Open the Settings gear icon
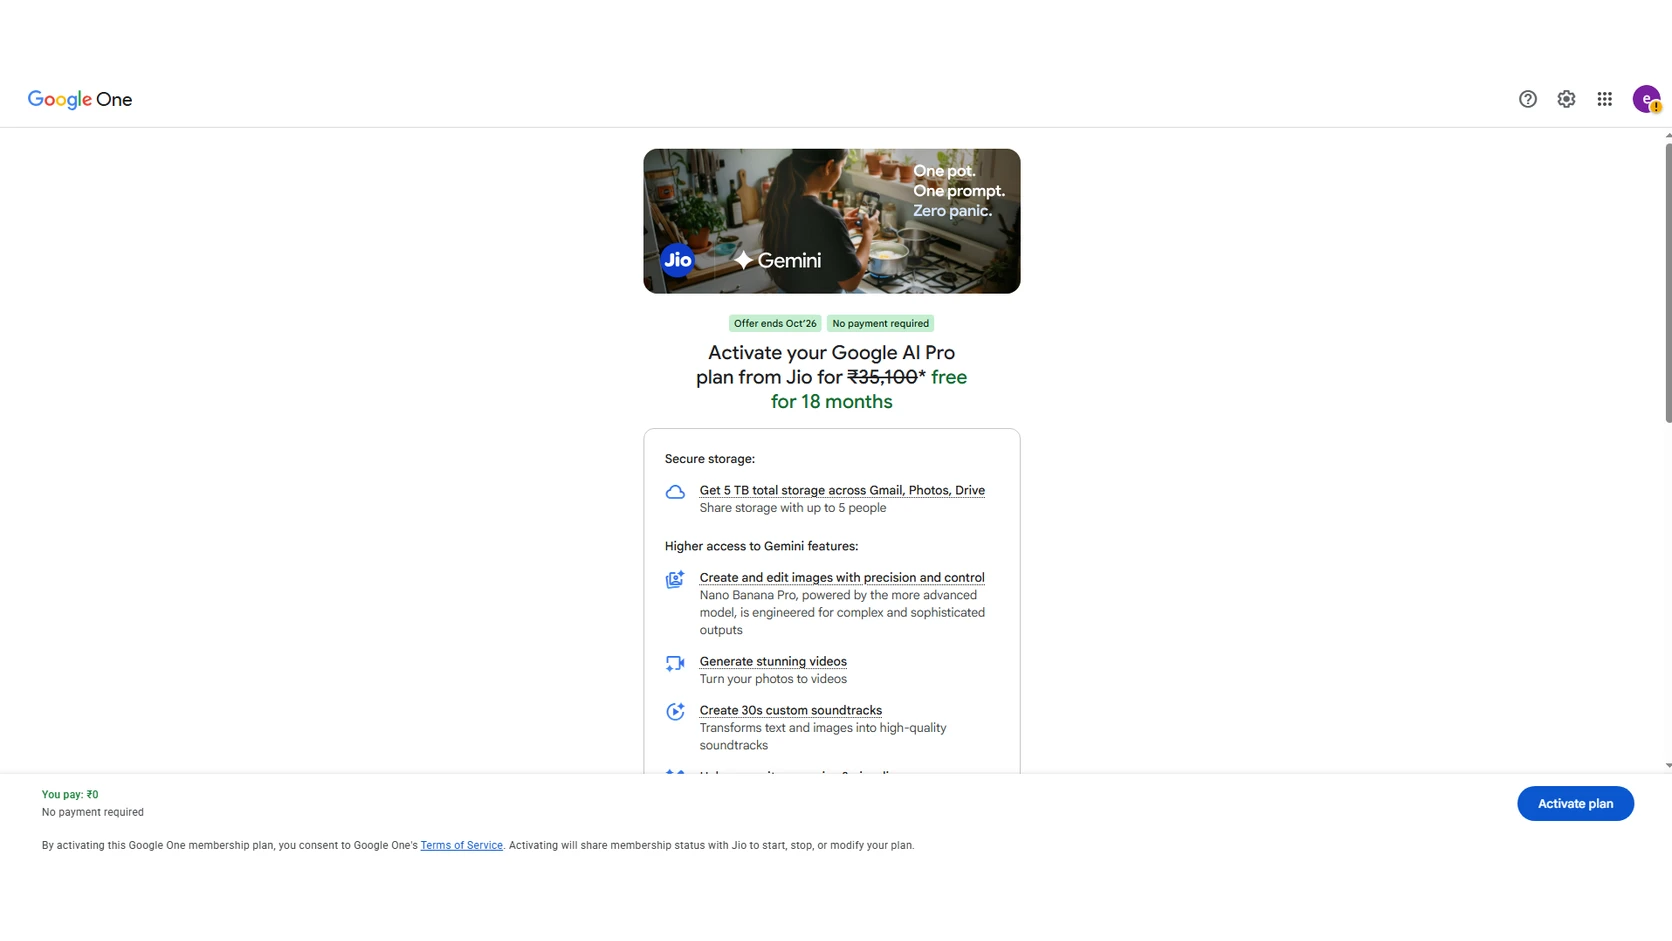Viewport: 1672px width, 941px height. point(1566,99)
